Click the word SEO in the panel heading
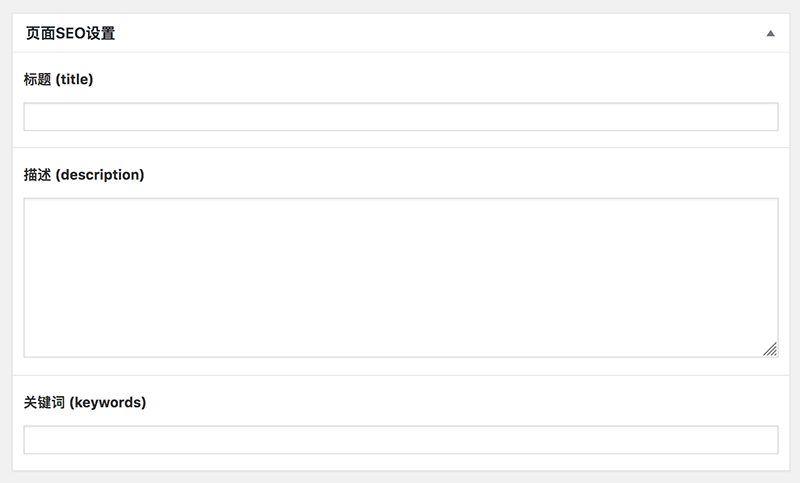Viewport: 800px width, 483px height. pyautogui.click(x=70, y=33)
